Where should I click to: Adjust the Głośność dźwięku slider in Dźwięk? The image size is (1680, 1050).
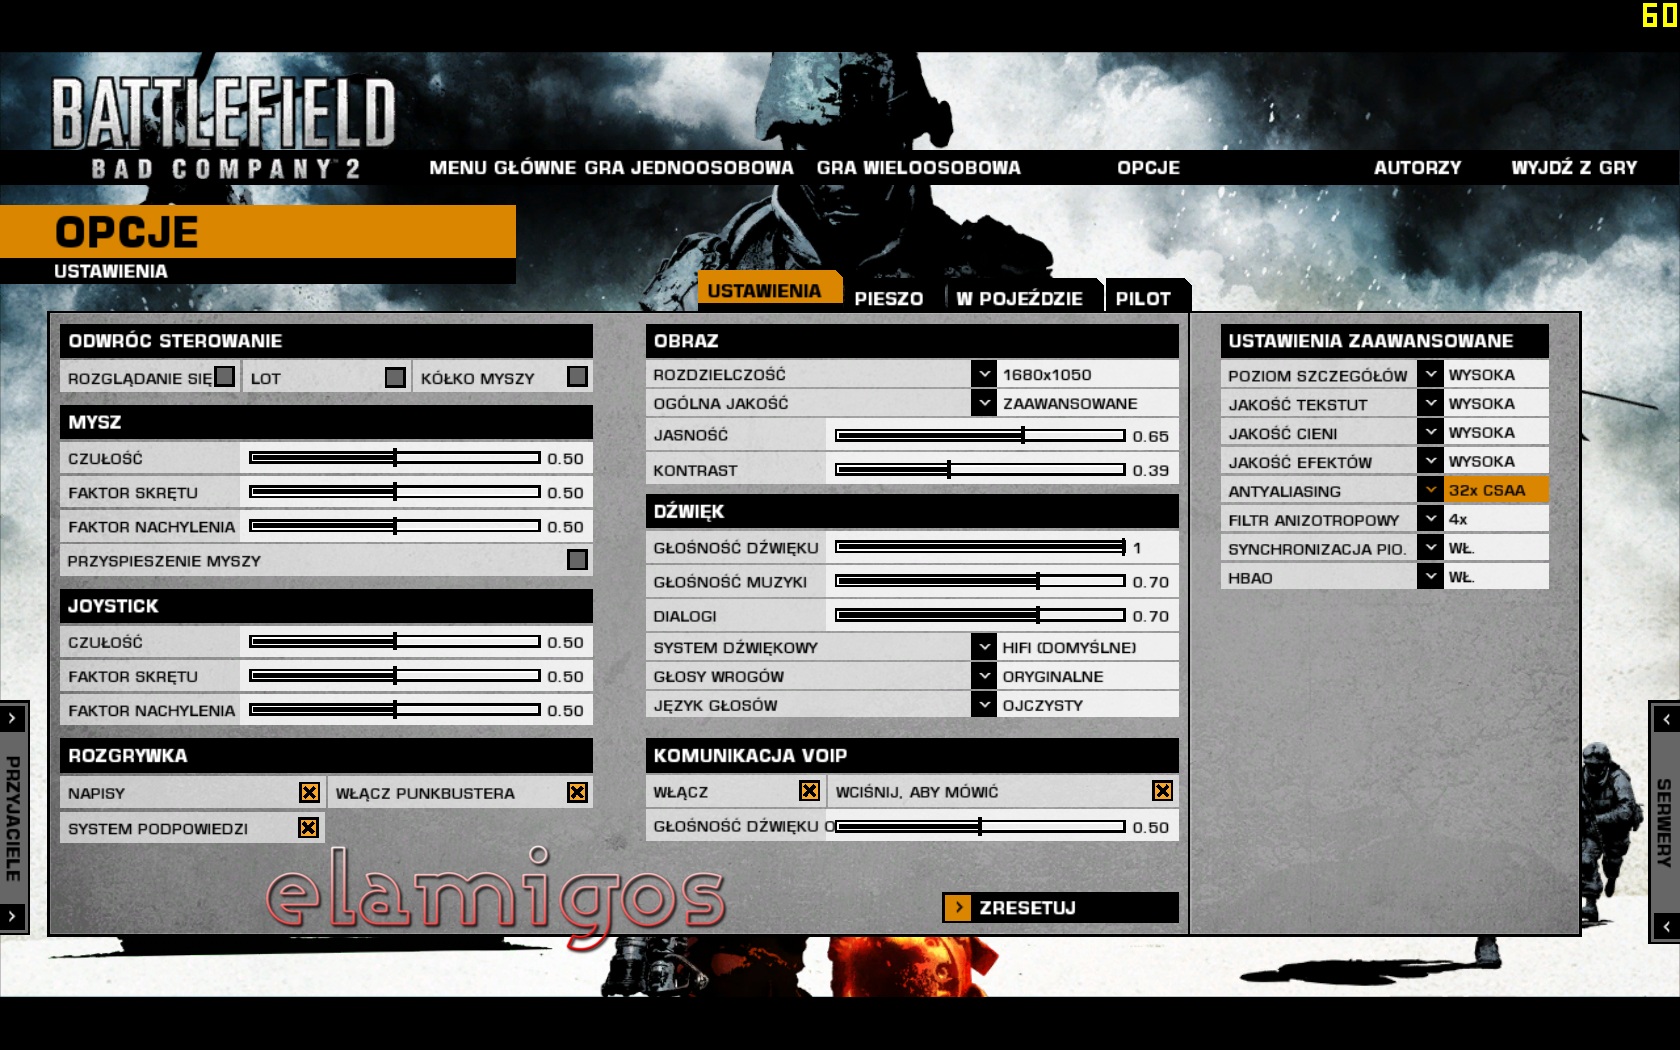point(980,547)
